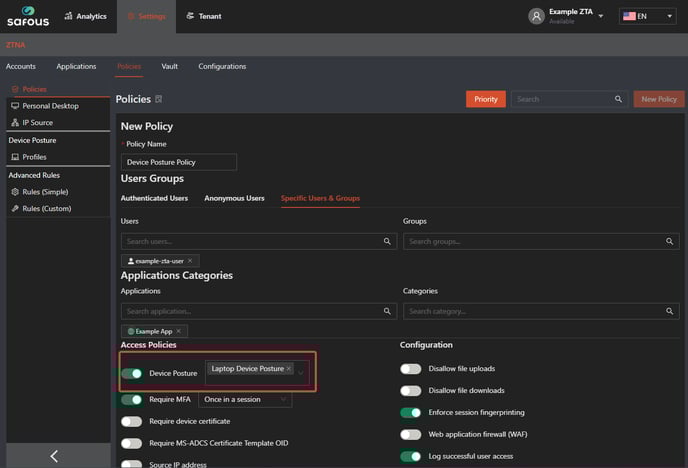
Task: Toggle the Source IP address switch
Action: click(132, 464)
